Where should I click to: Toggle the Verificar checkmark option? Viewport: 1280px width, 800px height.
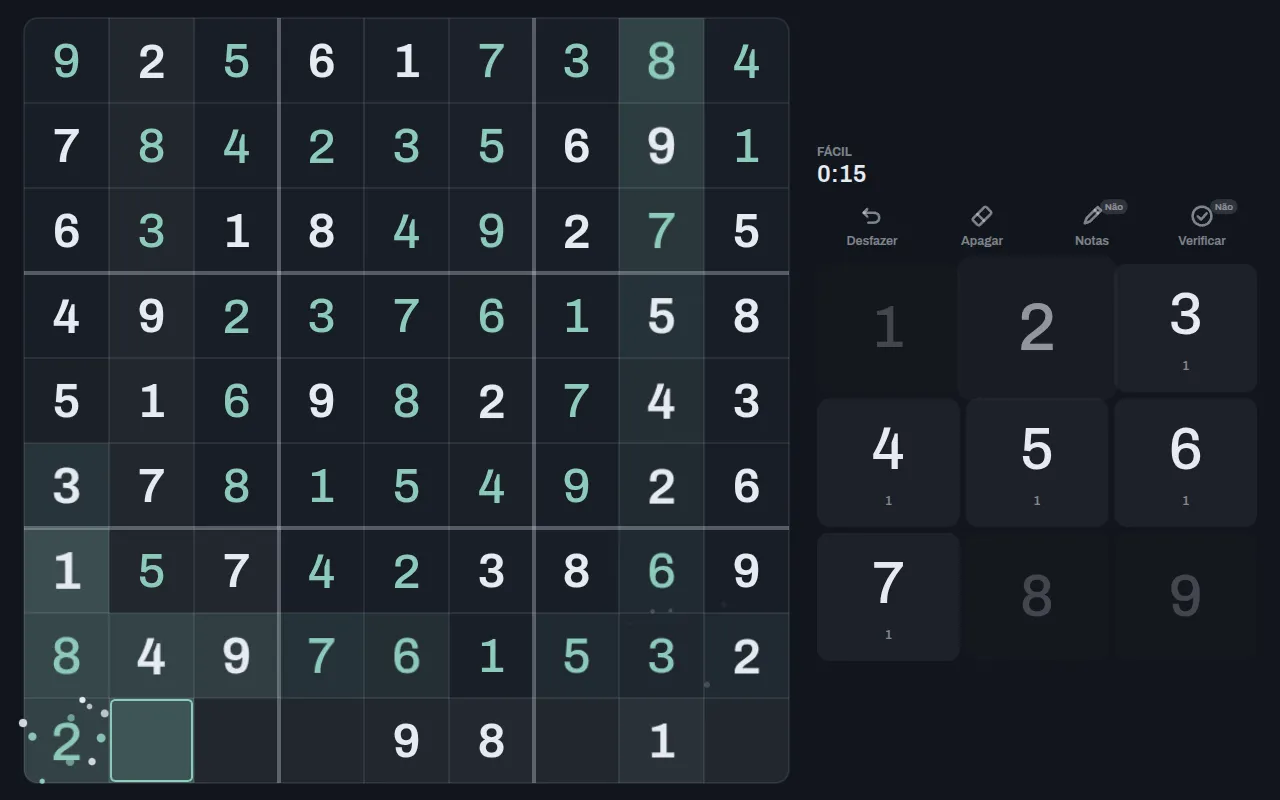pyautogui.click(x=1202, y=216)
